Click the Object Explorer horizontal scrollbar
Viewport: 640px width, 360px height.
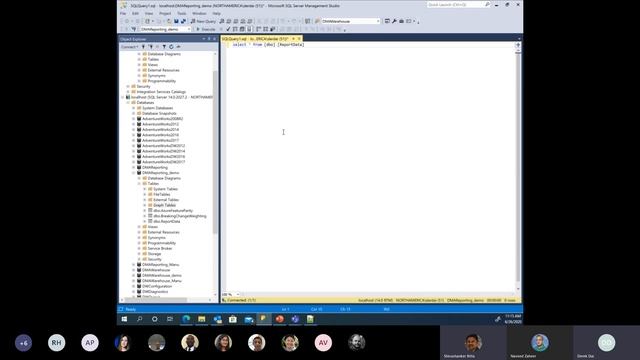coord(156,300)
